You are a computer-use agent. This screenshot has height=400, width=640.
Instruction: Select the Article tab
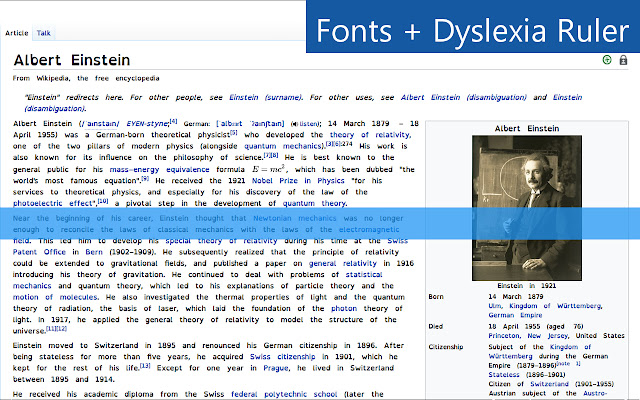point(17,33)
